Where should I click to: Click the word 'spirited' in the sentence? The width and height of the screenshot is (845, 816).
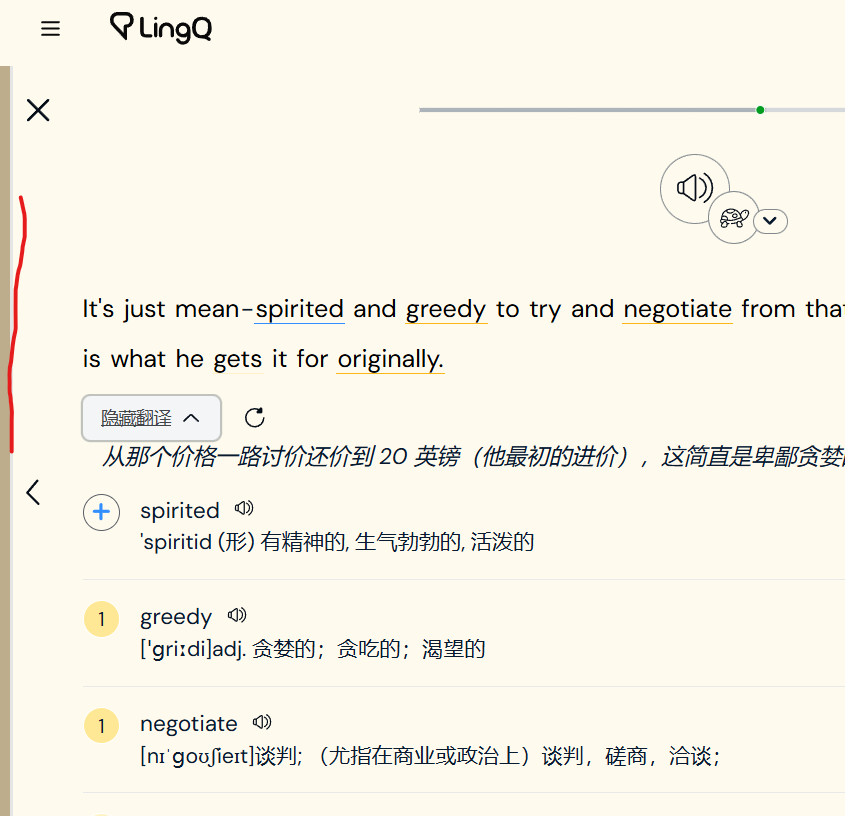point(299,309)
